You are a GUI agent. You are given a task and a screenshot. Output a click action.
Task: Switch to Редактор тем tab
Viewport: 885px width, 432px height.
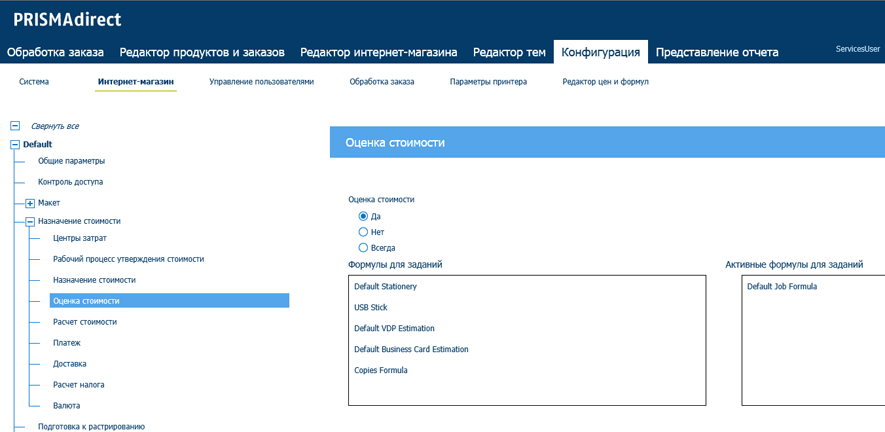(x=509, y=53)
